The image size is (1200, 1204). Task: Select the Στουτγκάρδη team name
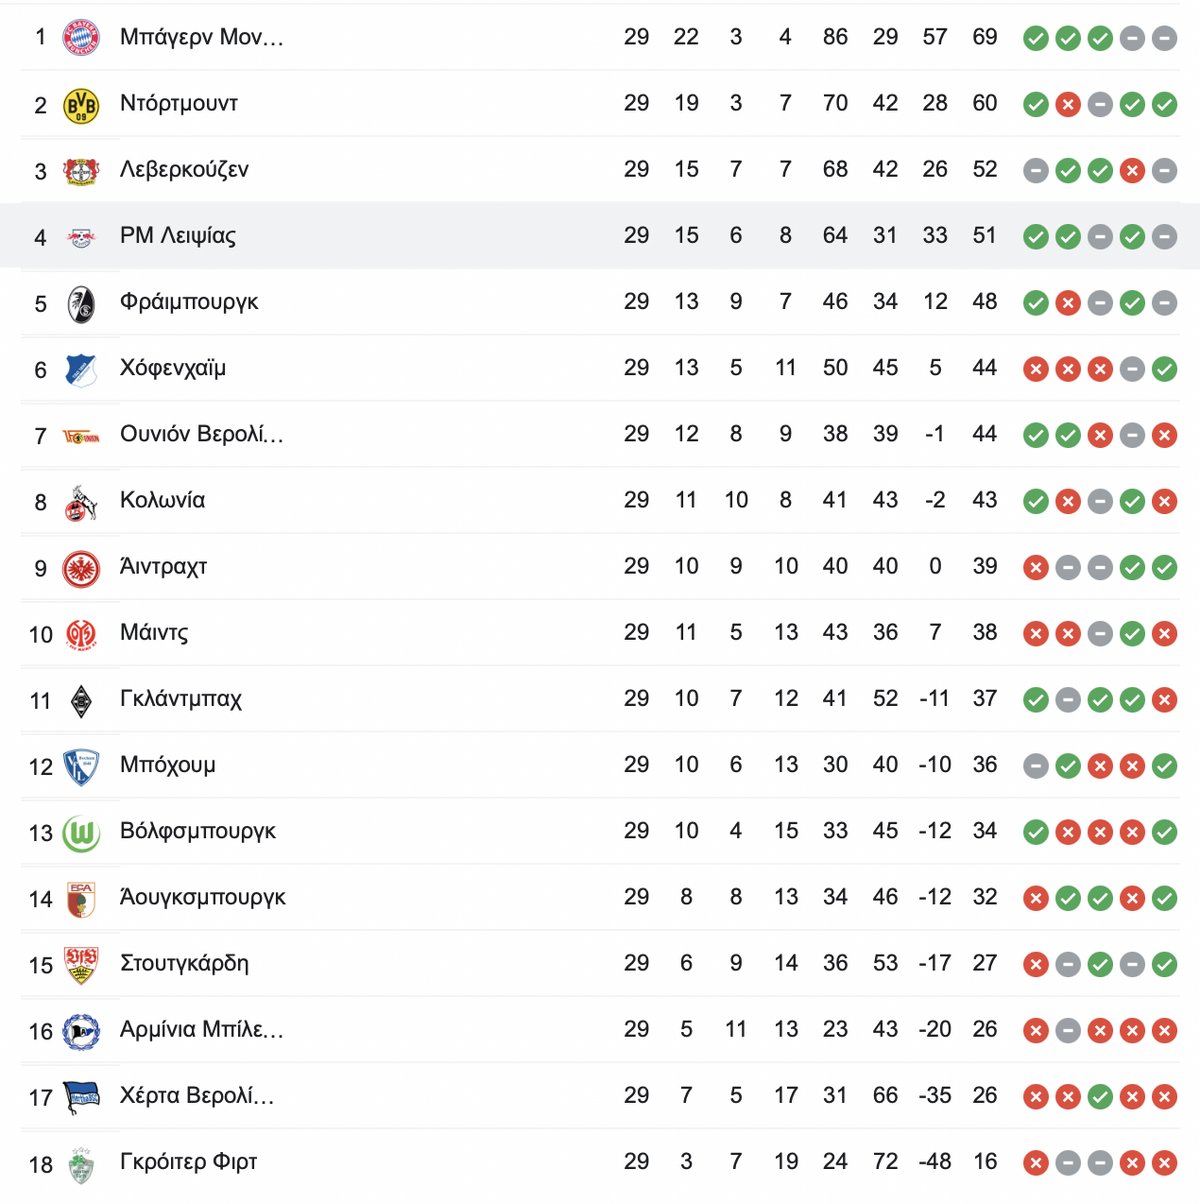(x=184, y=962)
